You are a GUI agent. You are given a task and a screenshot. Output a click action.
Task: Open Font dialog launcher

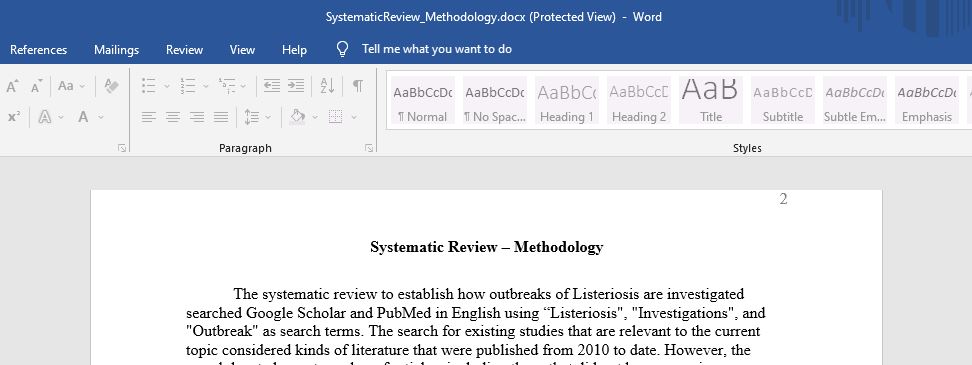122,148
